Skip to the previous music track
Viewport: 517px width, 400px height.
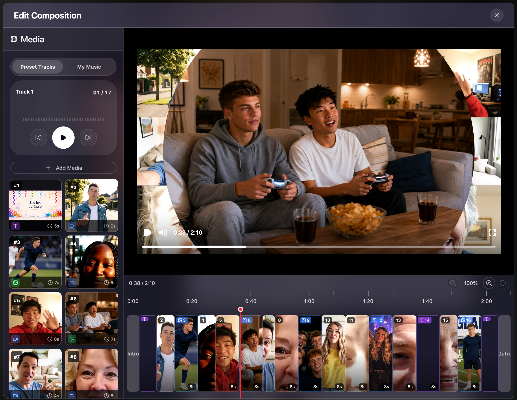38,137
